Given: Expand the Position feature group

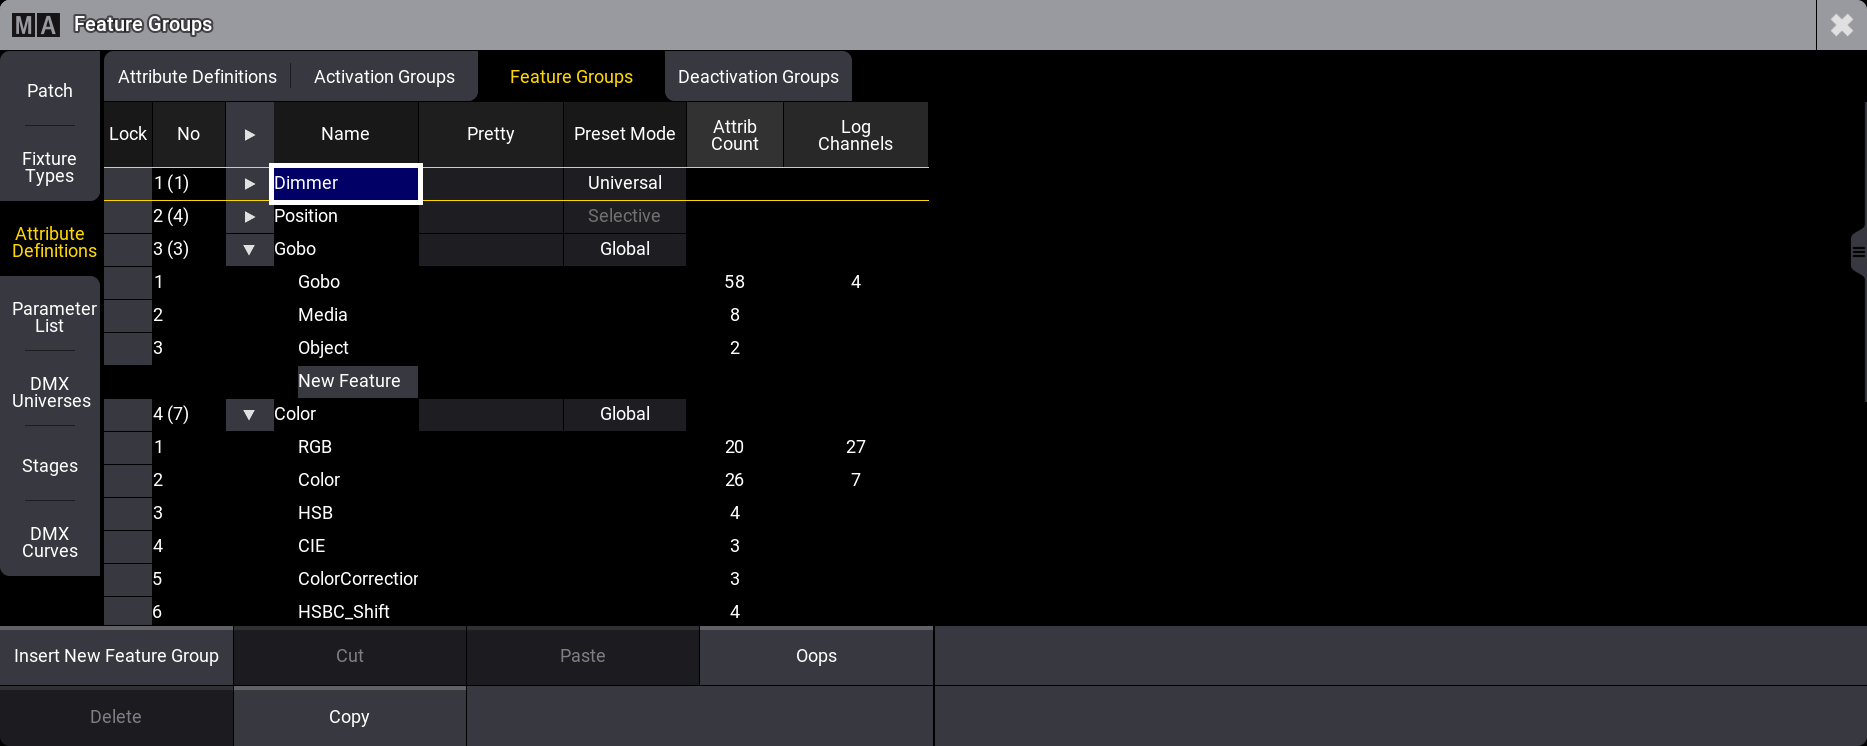Looking at the screenshot, I should point(249,217).
